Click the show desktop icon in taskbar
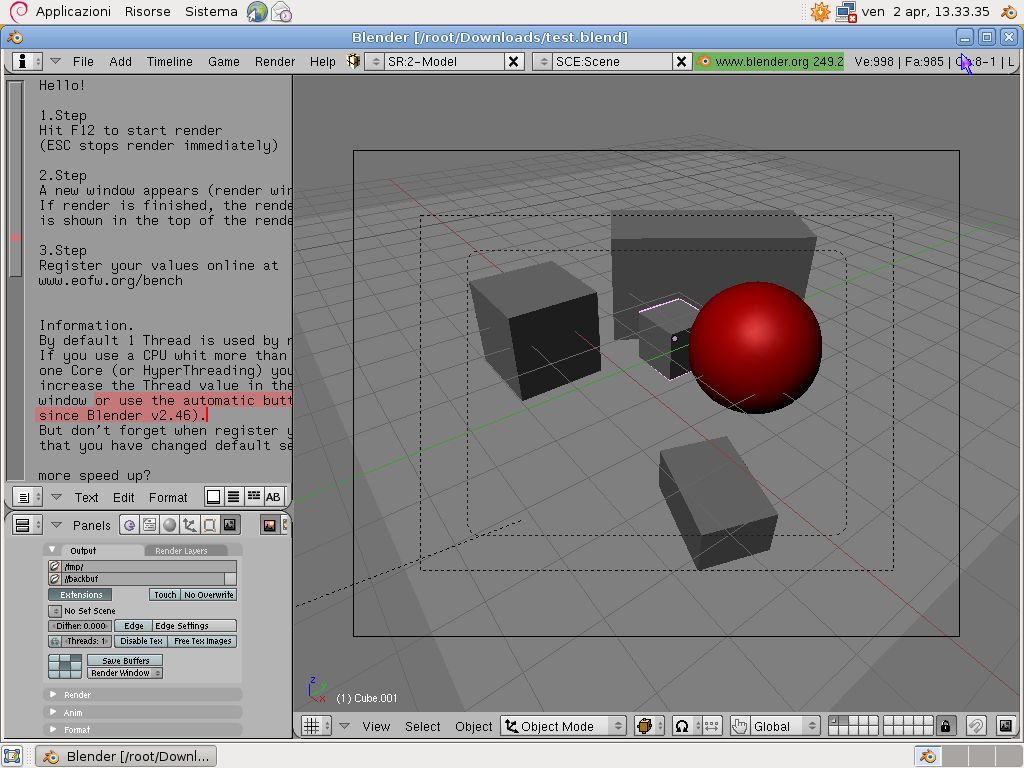Image resolution: width=1024 pixels, height=768 pixels. coord(12,756)
